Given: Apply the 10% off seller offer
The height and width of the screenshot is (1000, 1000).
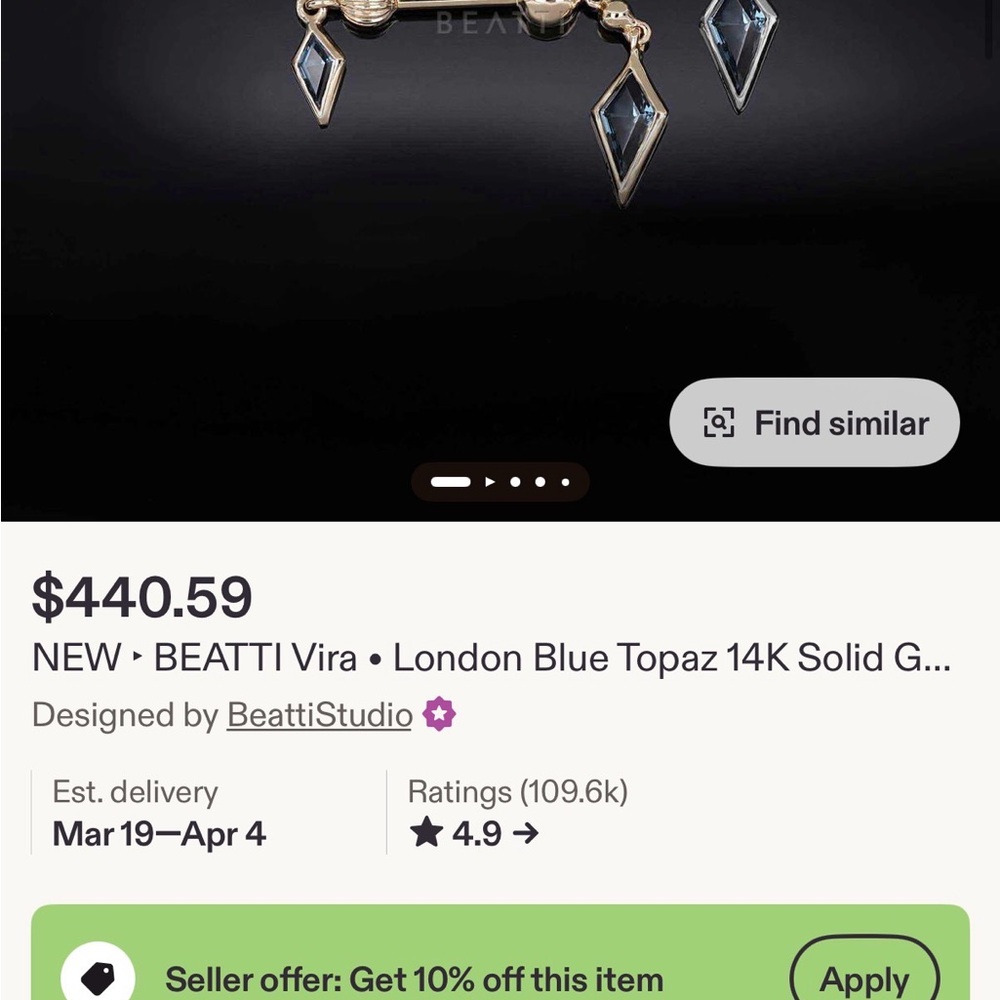Looking at the screenshot, I should pyautogui.click(x=864, y=977).
